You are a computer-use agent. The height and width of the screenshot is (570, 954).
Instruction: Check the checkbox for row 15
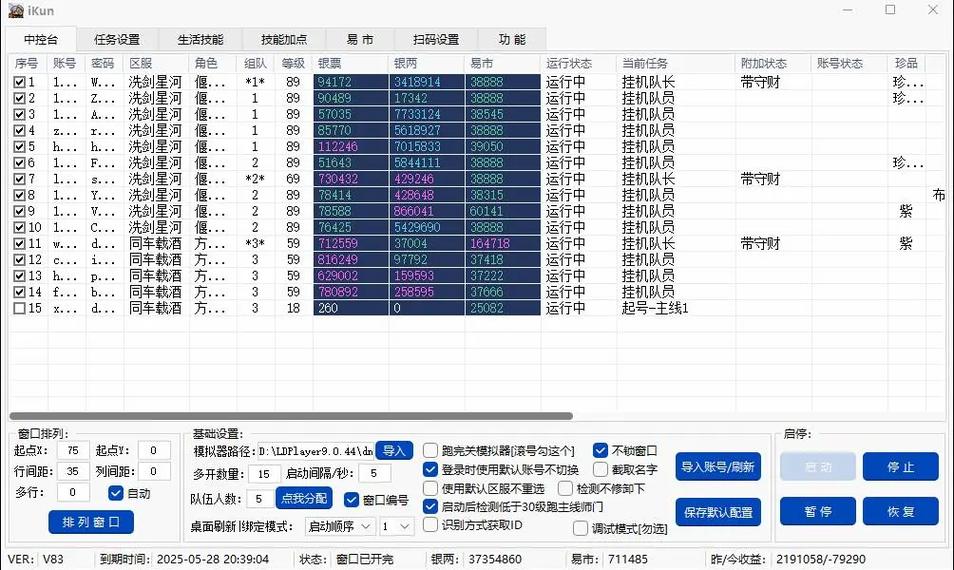19,308
